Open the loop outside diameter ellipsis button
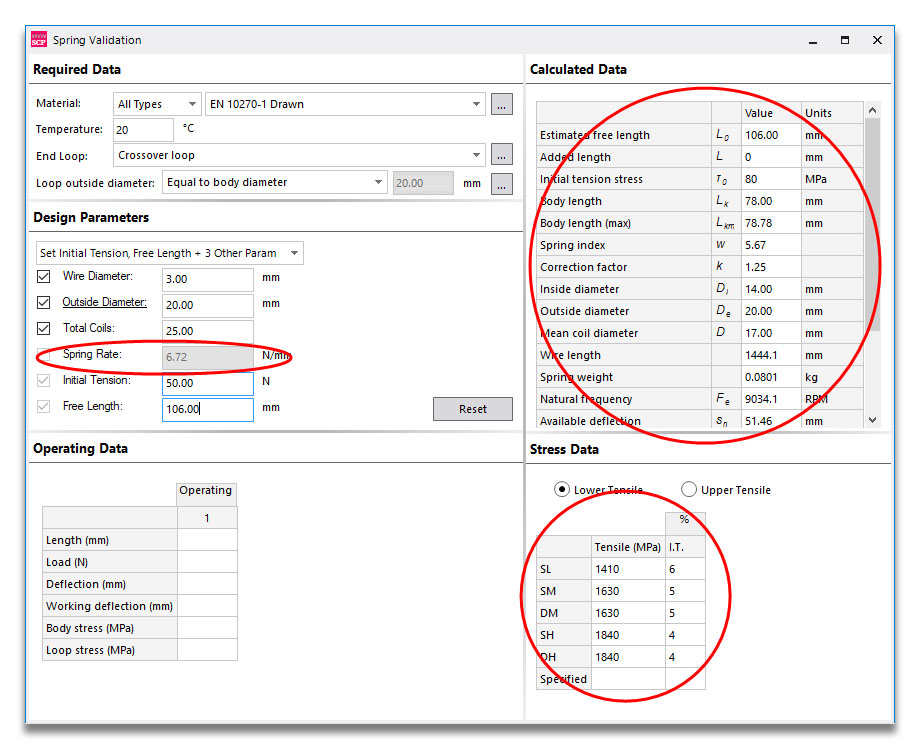The width and height of the screenshot is (920, 749). [502, 184]
